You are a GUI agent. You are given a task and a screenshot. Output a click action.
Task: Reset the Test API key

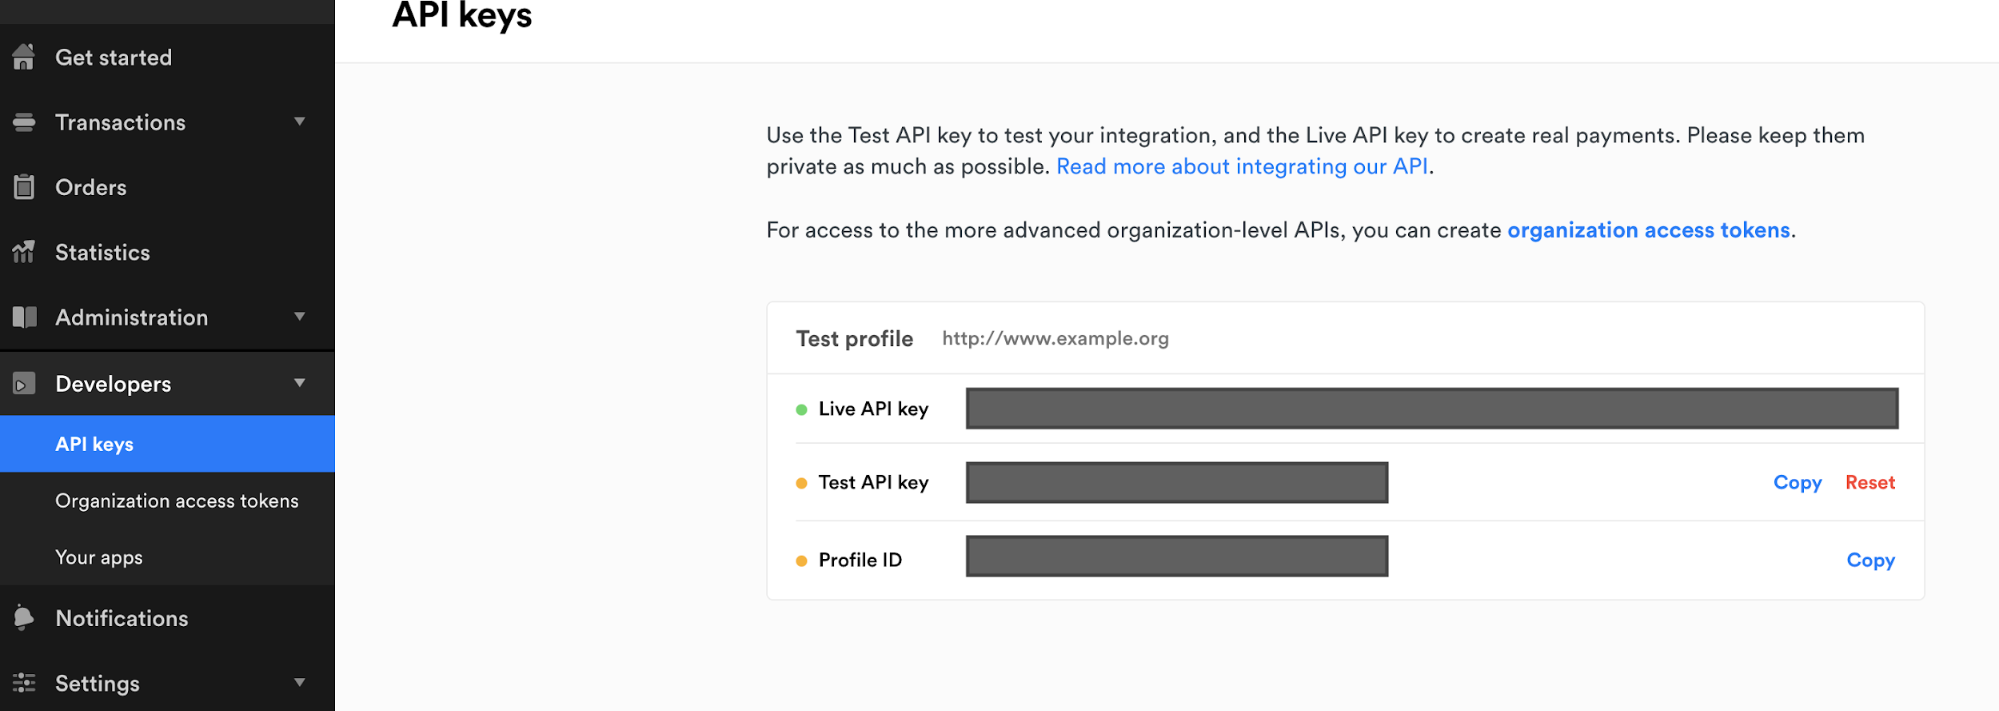(1869, 482)
